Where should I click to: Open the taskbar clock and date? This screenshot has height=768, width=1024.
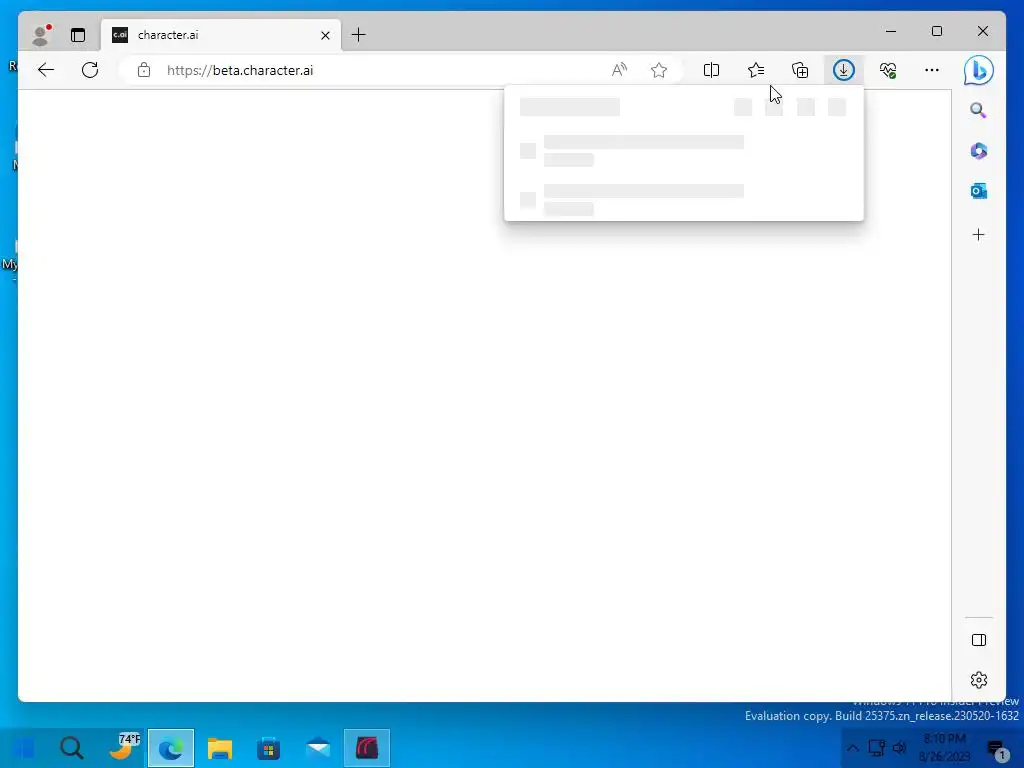[944, 748]
